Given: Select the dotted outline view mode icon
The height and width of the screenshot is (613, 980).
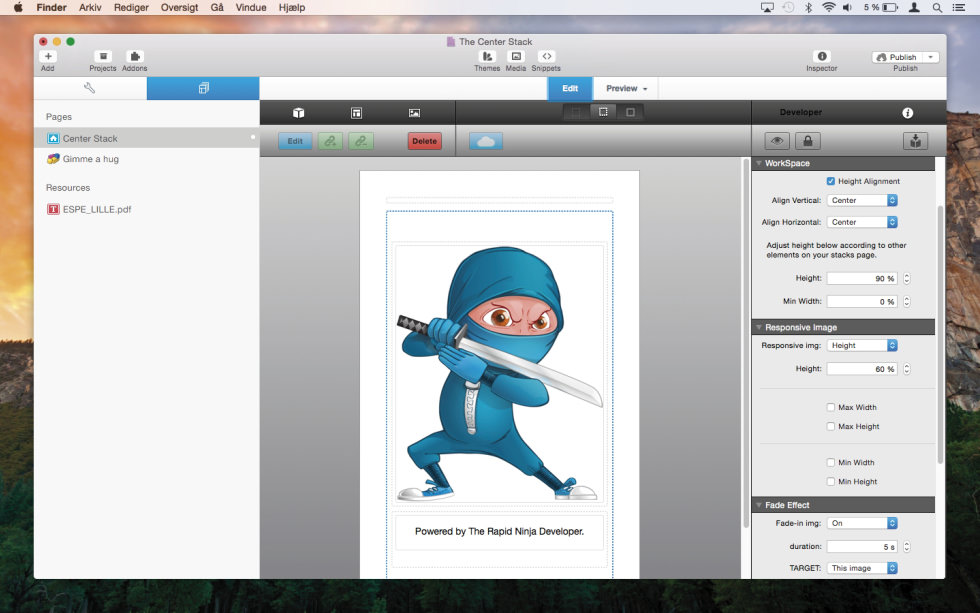Looking at the screenshot, I should pyautogui.click(x=603, y=112).
